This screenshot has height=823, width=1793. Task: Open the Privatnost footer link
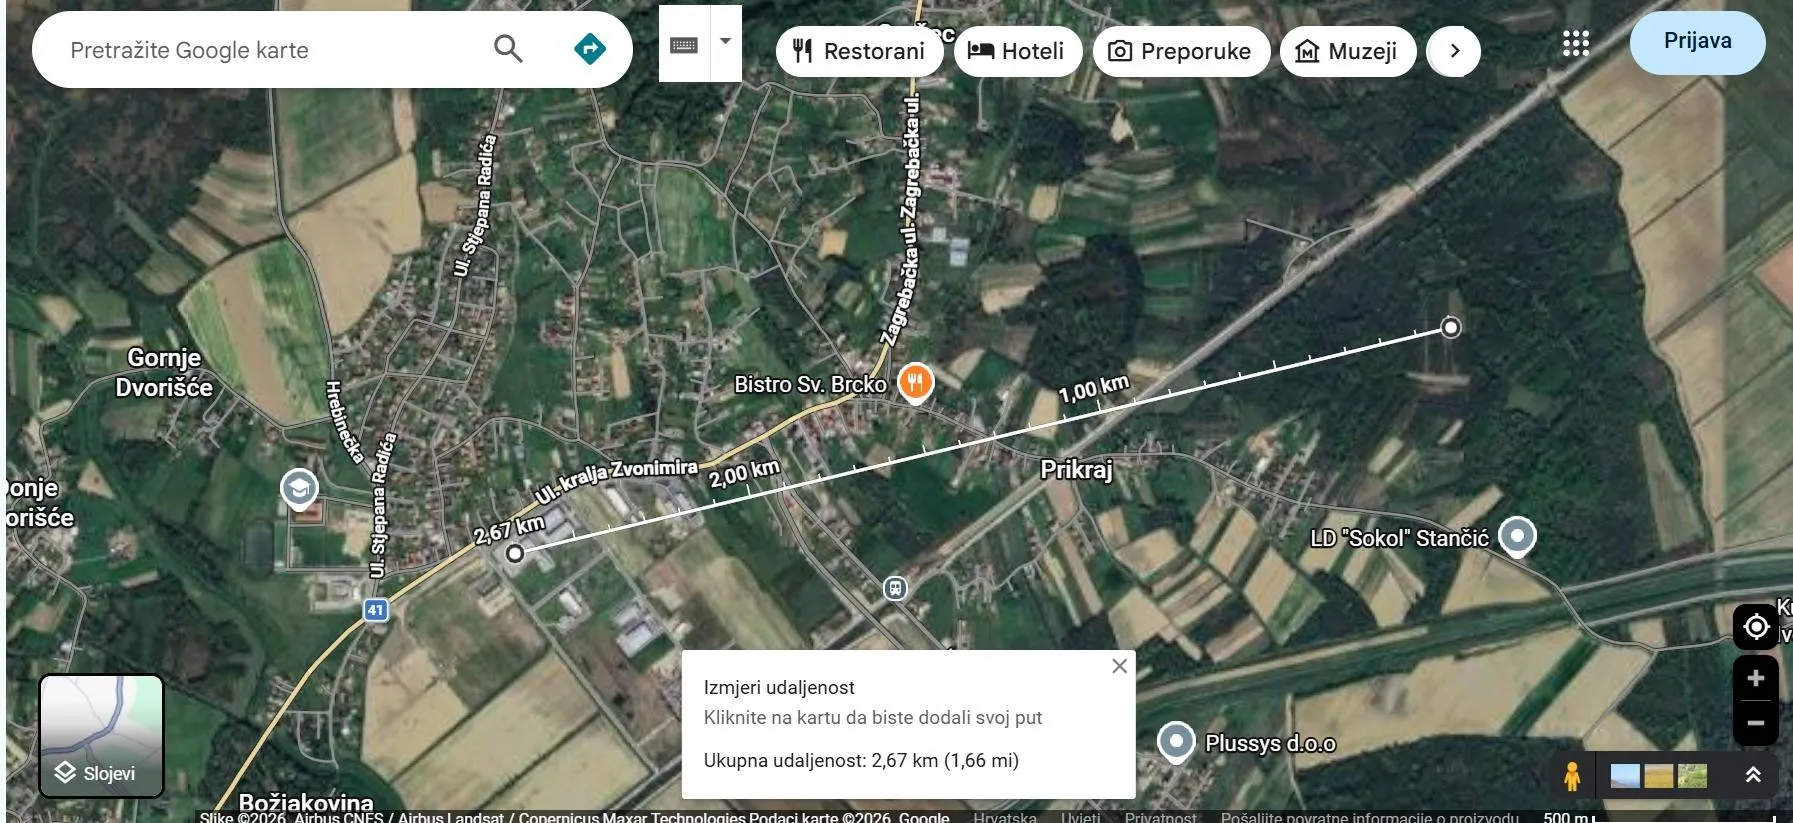(x=1160, y=817)
